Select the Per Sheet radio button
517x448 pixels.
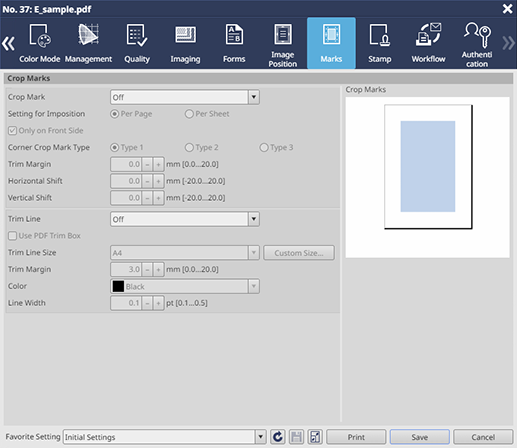(189, 114)
